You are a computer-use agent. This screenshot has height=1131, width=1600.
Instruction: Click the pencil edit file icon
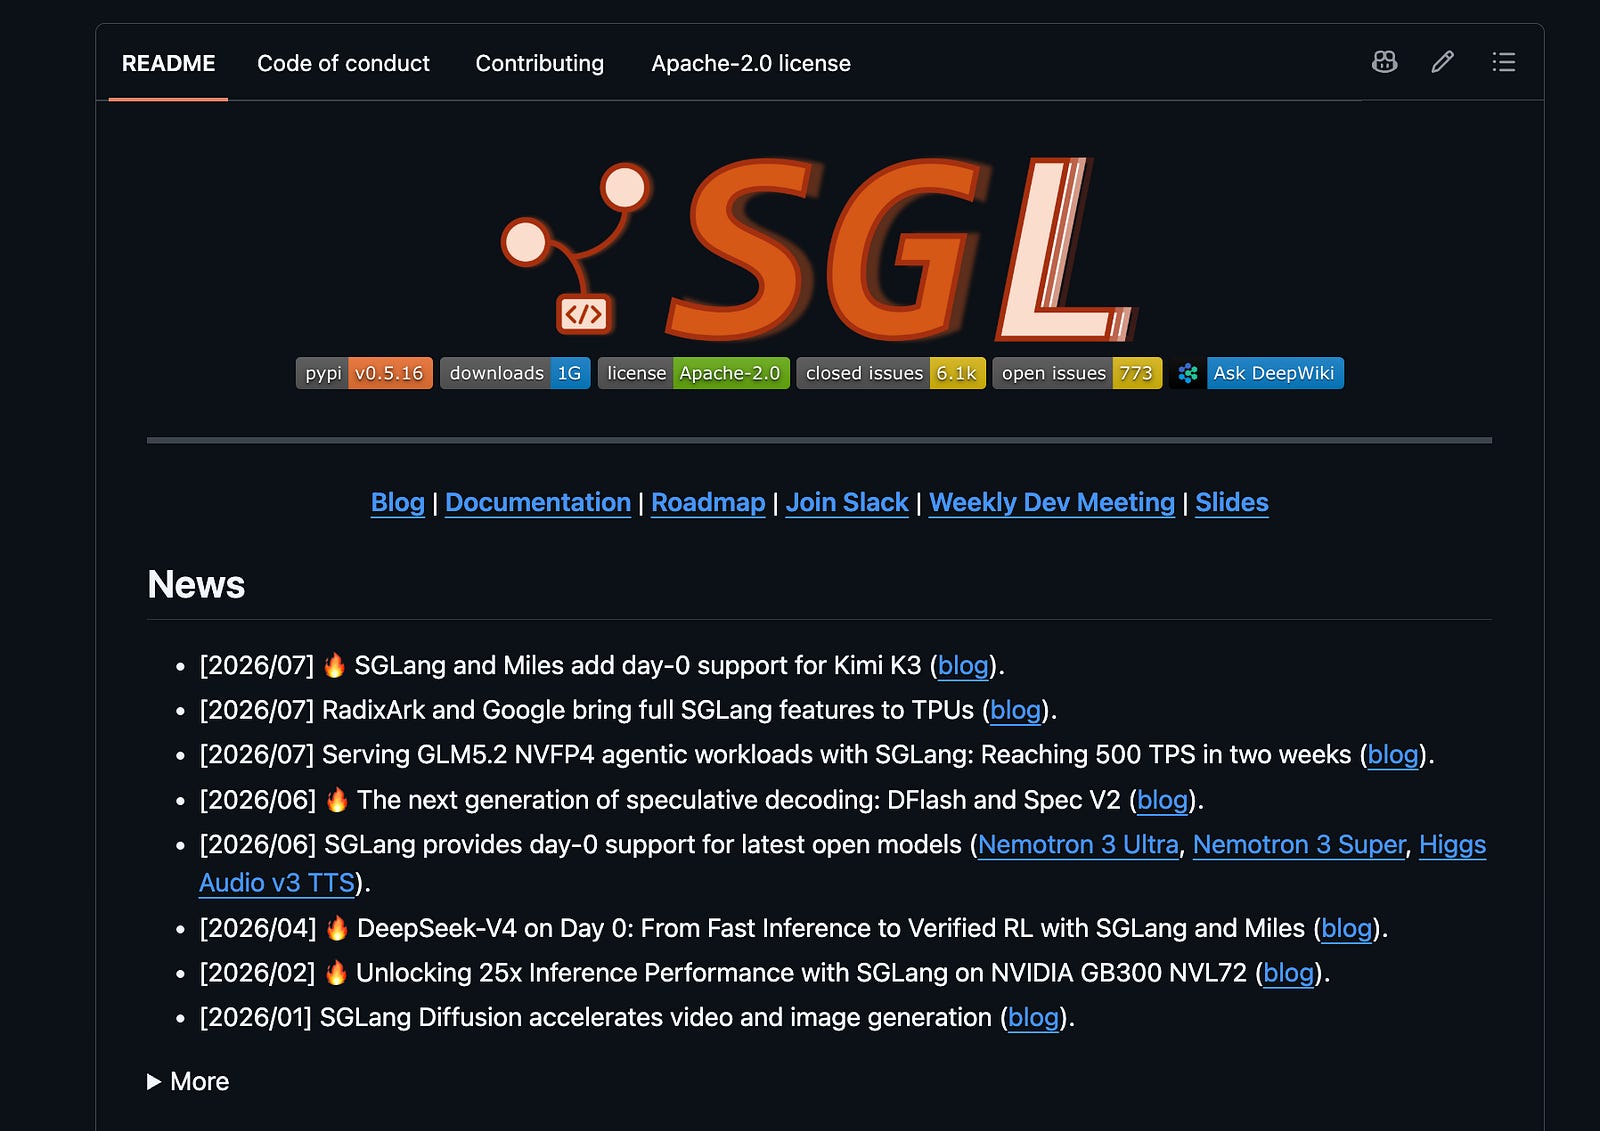pos(1442,62)
